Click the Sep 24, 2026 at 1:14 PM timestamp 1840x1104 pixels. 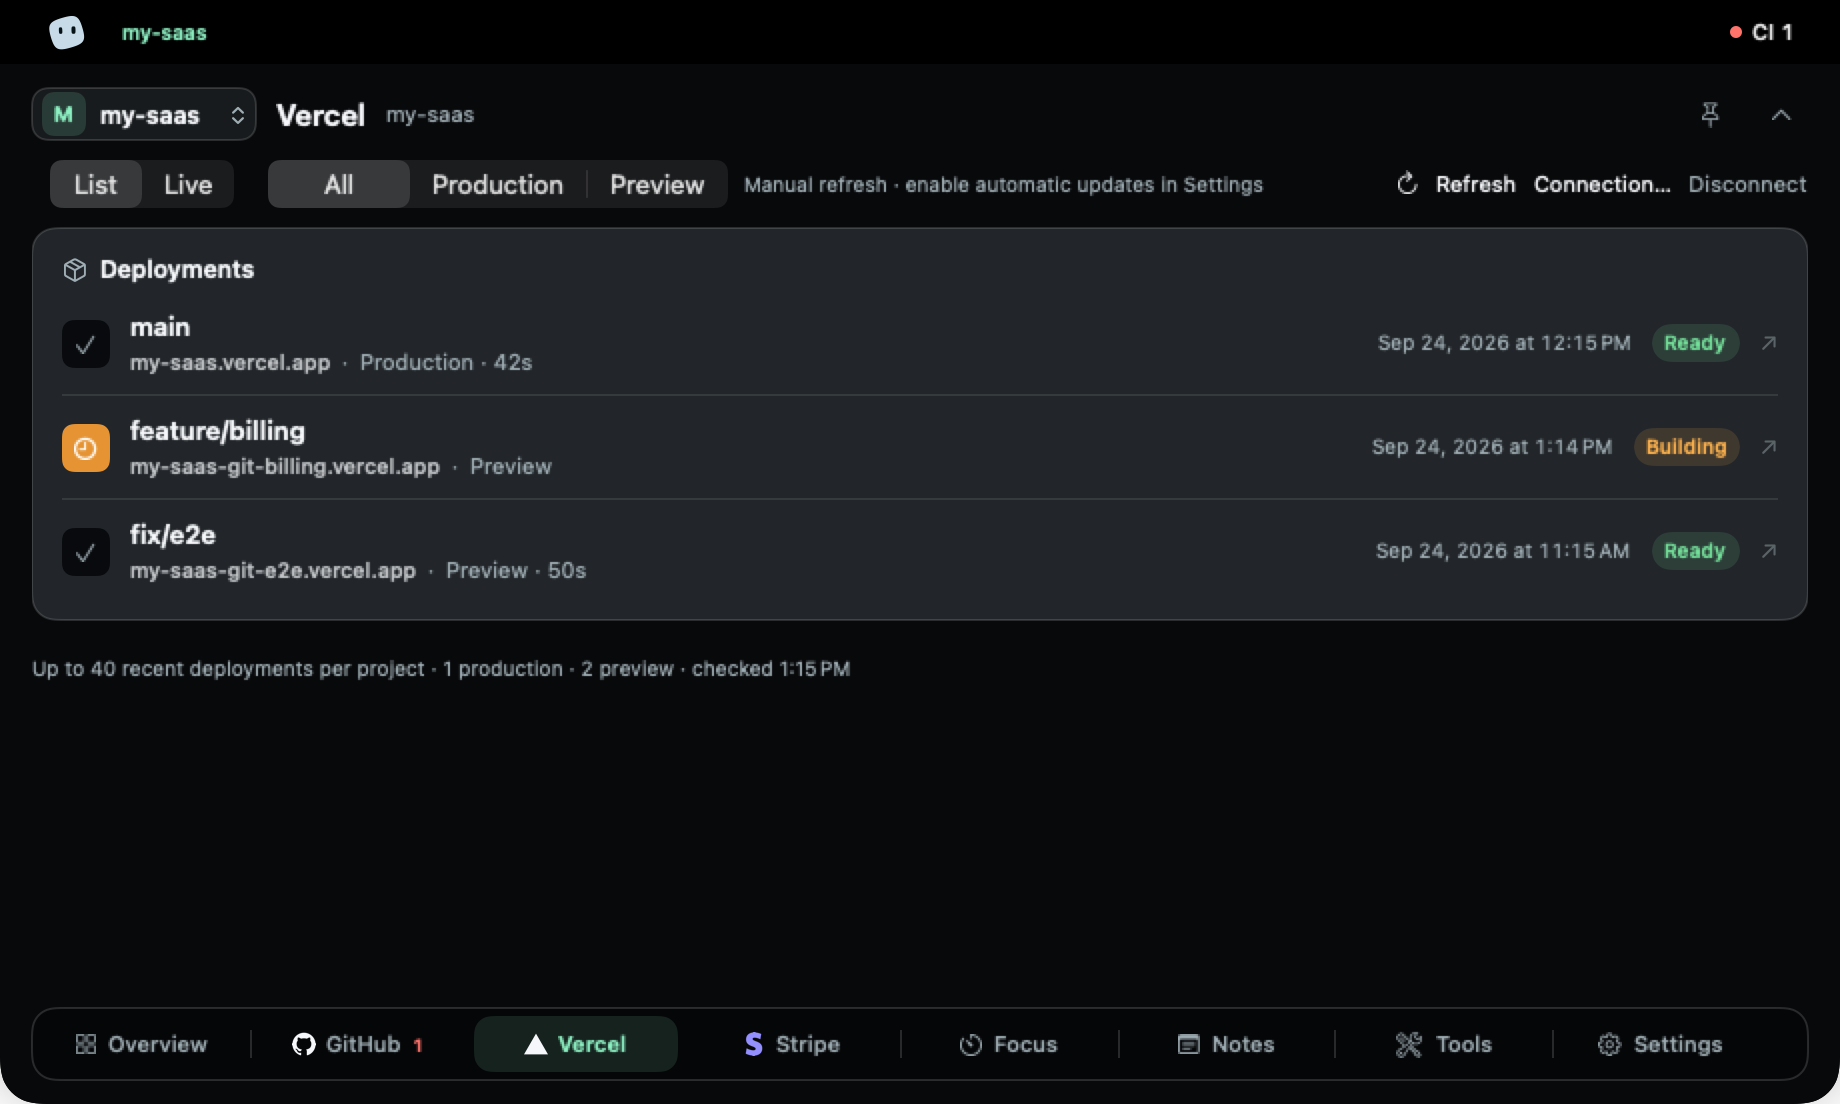point(1492,447)
